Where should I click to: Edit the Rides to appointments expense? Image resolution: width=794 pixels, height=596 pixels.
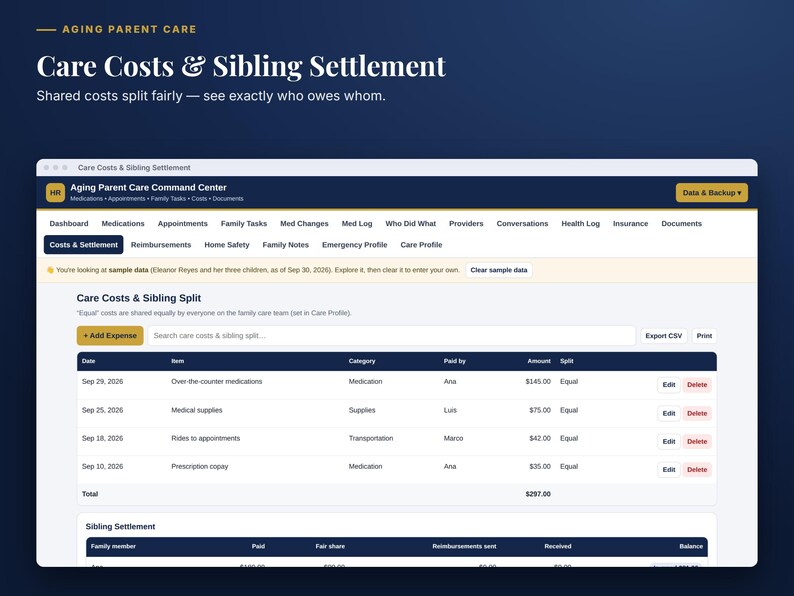[669, 442]
